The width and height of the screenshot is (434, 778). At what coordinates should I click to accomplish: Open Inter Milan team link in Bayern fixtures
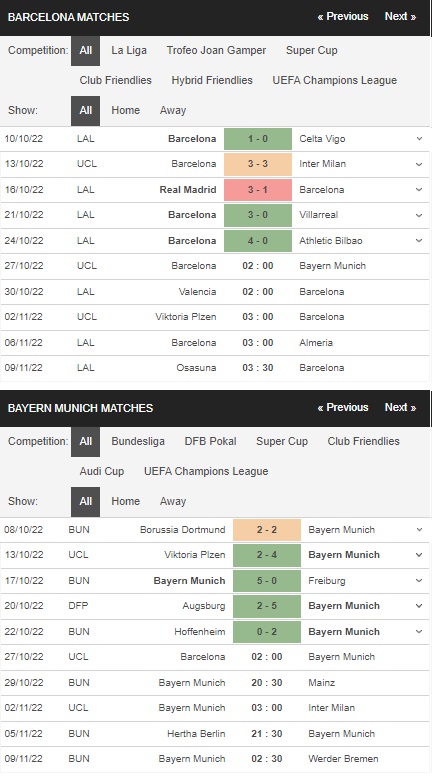(x=331, y=708)
